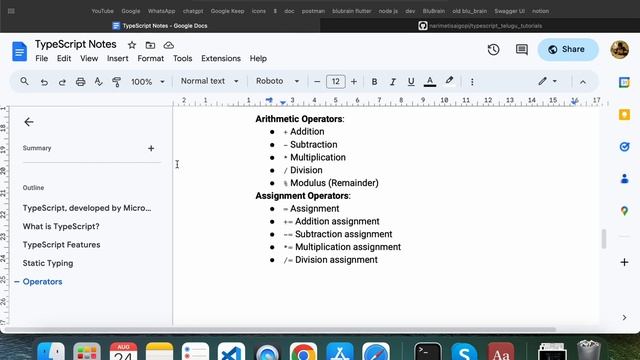Open more toolbar options
The height and width of the screenshot is (360, 640).
pyautogui.click(x=472, y=82)
